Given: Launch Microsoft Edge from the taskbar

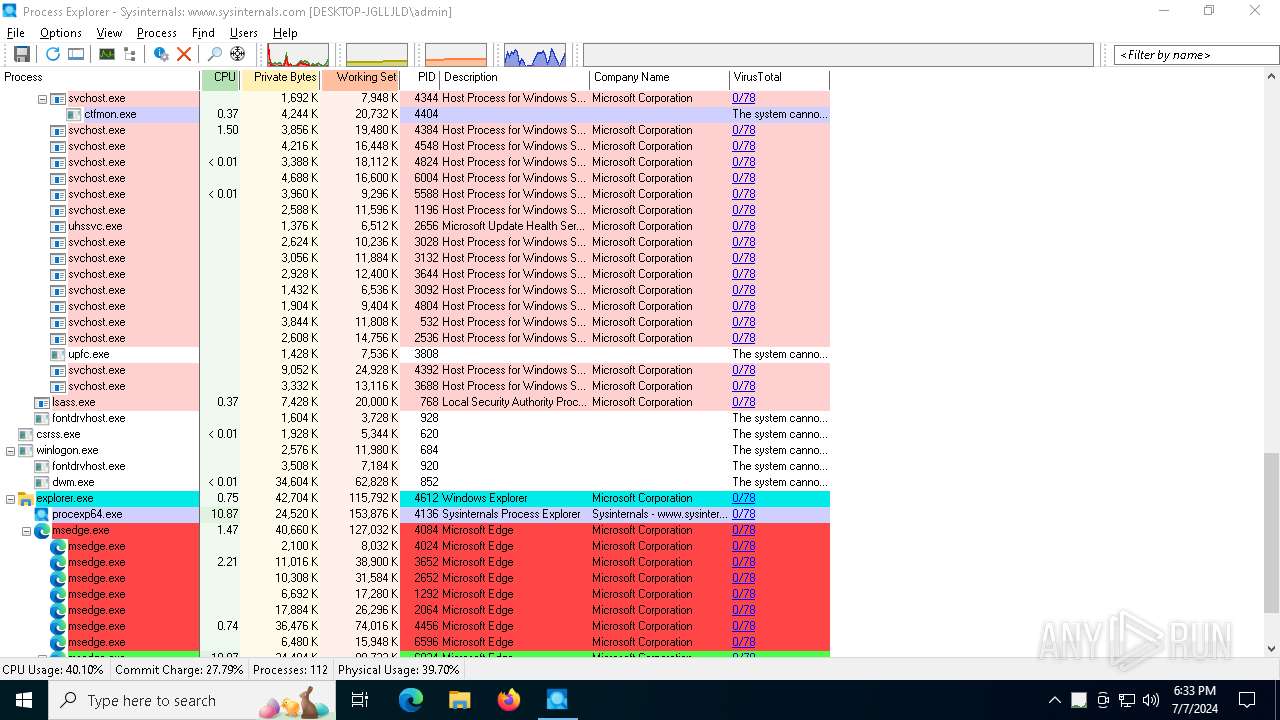Looking at the screenshot, I should (x=411, y=700).
